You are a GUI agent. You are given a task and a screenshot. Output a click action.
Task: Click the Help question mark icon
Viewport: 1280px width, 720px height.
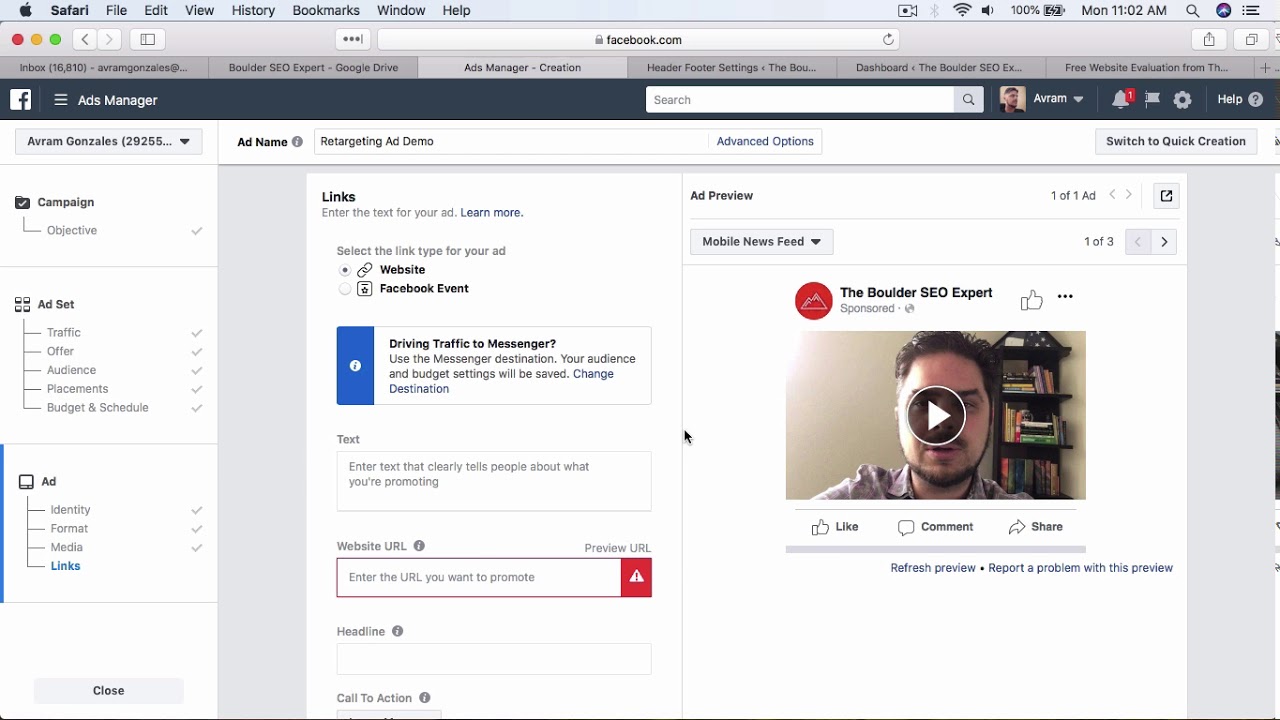coord(1256,100)
